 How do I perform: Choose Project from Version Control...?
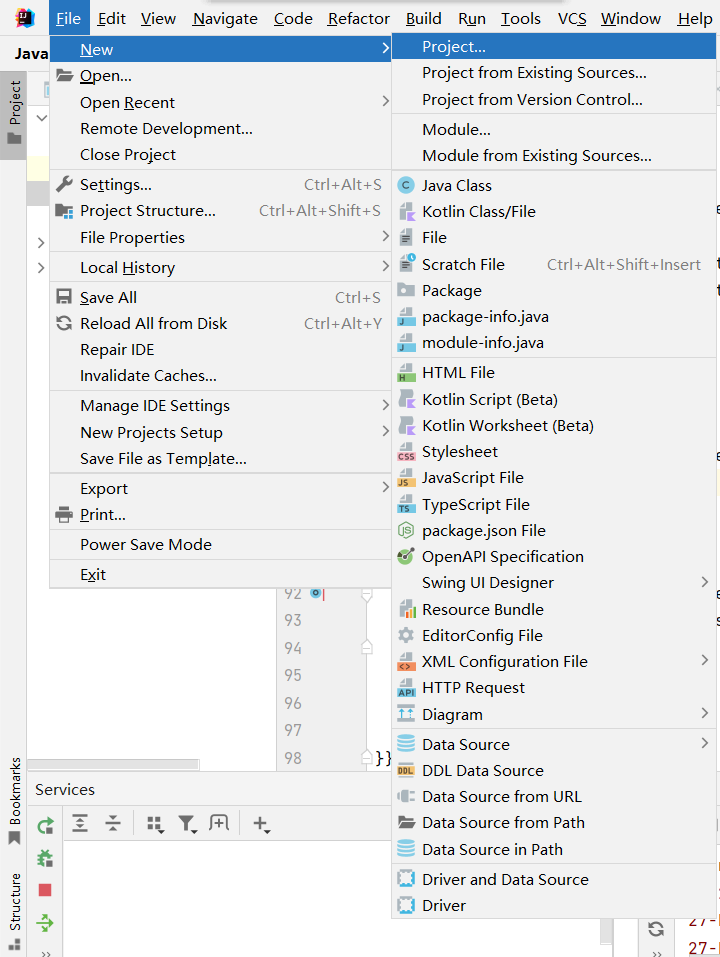553,99
